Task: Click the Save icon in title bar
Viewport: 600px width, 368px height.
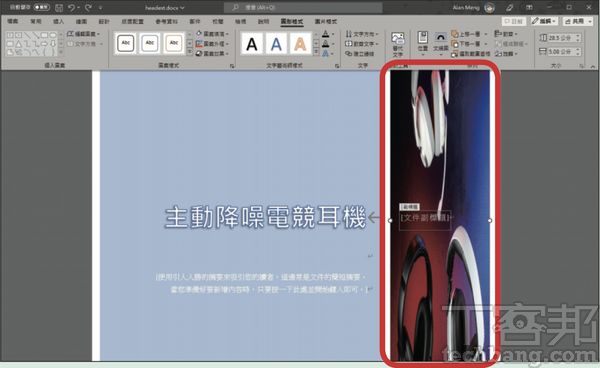Action: coord(59,7)
